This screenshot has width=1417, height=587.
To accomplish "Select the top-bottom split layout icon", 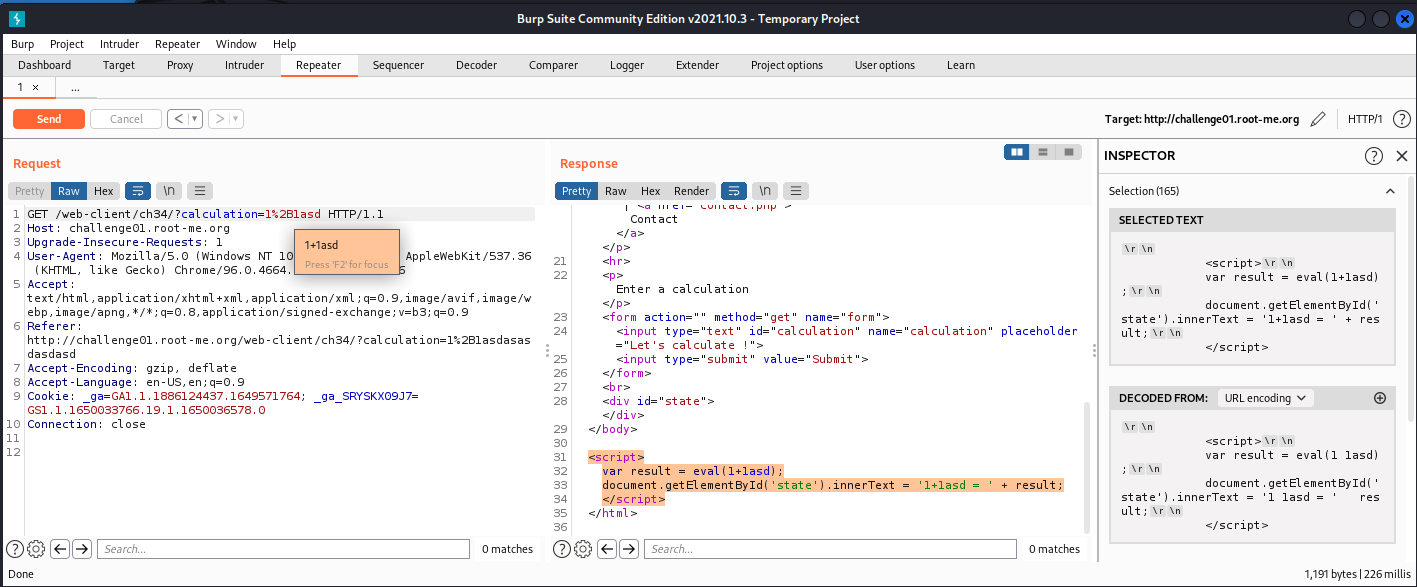I will coord(1043,152).
